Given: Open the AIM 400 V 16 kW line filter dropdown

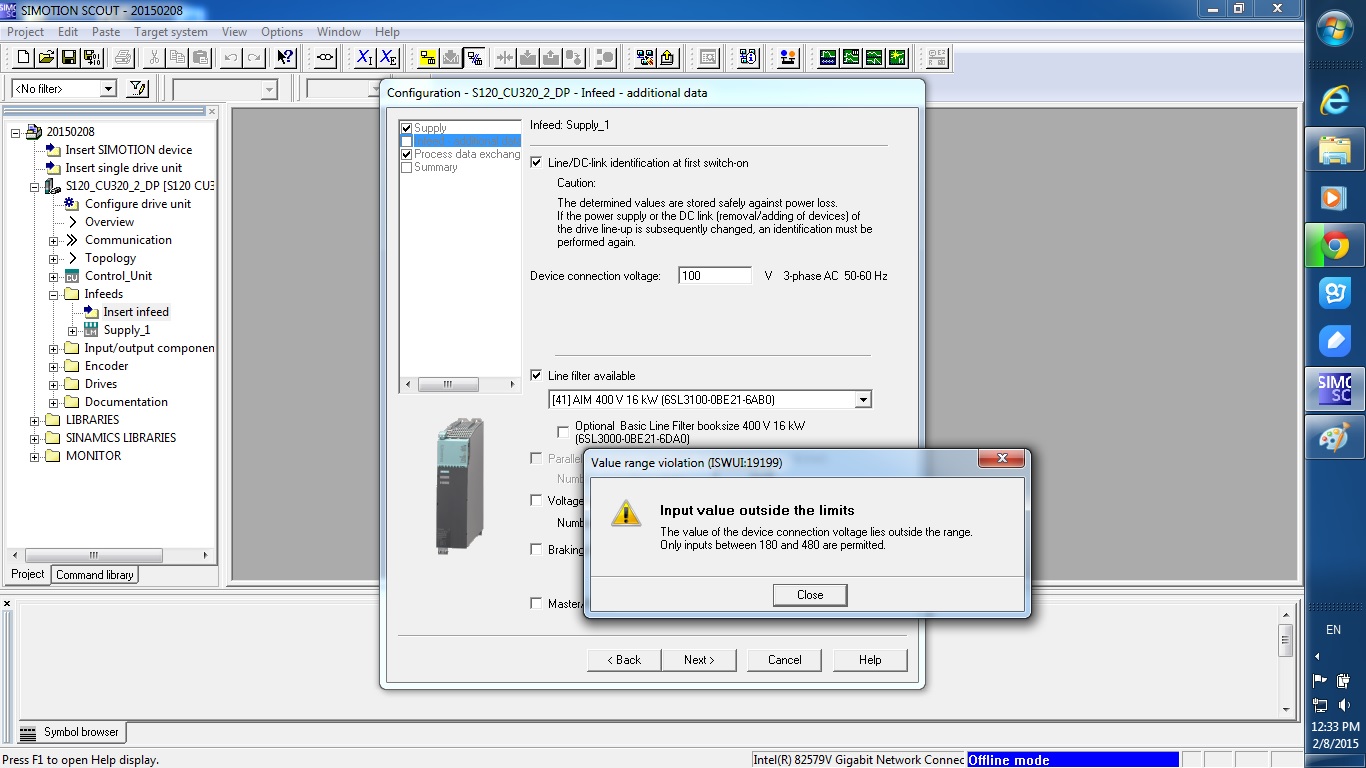Looking at the screenshot, I should pos(863,400).
